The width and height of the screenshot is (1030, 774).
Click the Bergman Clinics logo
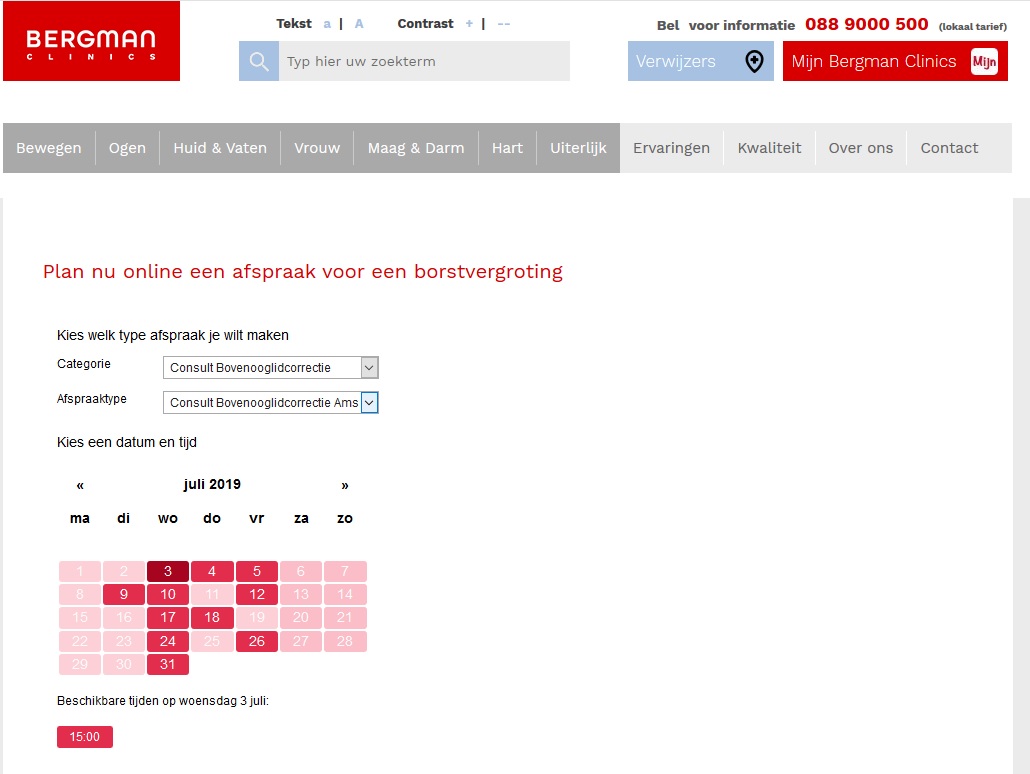coord(91,41)
